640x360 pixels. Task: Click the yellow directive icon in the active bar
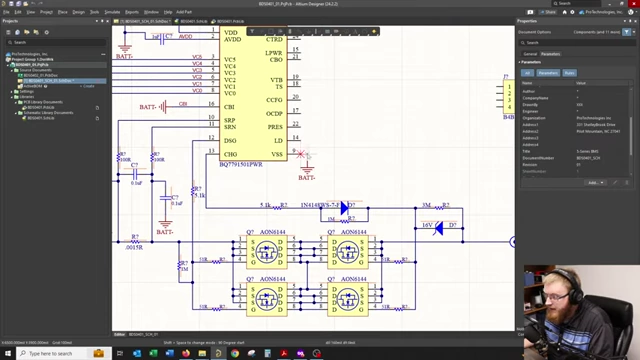coord(374,31)
